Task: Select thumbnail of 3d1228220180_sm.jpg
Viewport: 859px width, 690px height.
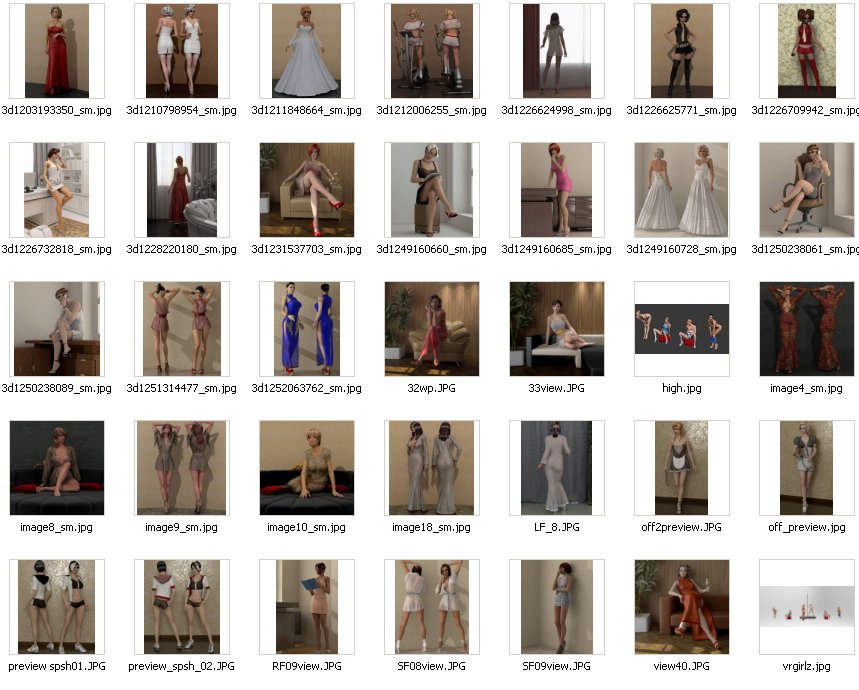Action: point(182,190)
